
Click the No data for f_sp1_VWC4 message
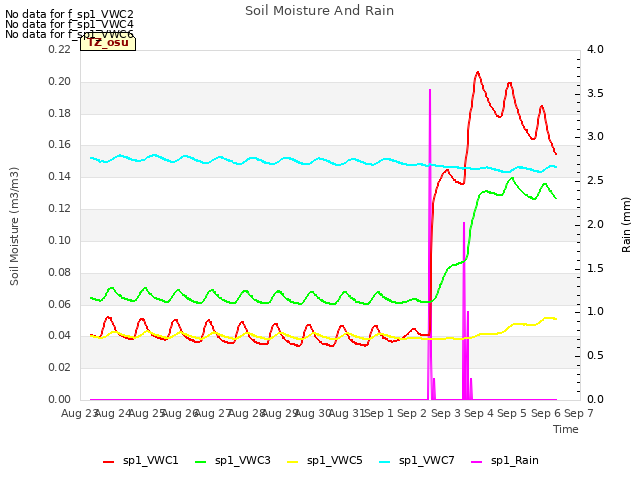coord(69,24)
